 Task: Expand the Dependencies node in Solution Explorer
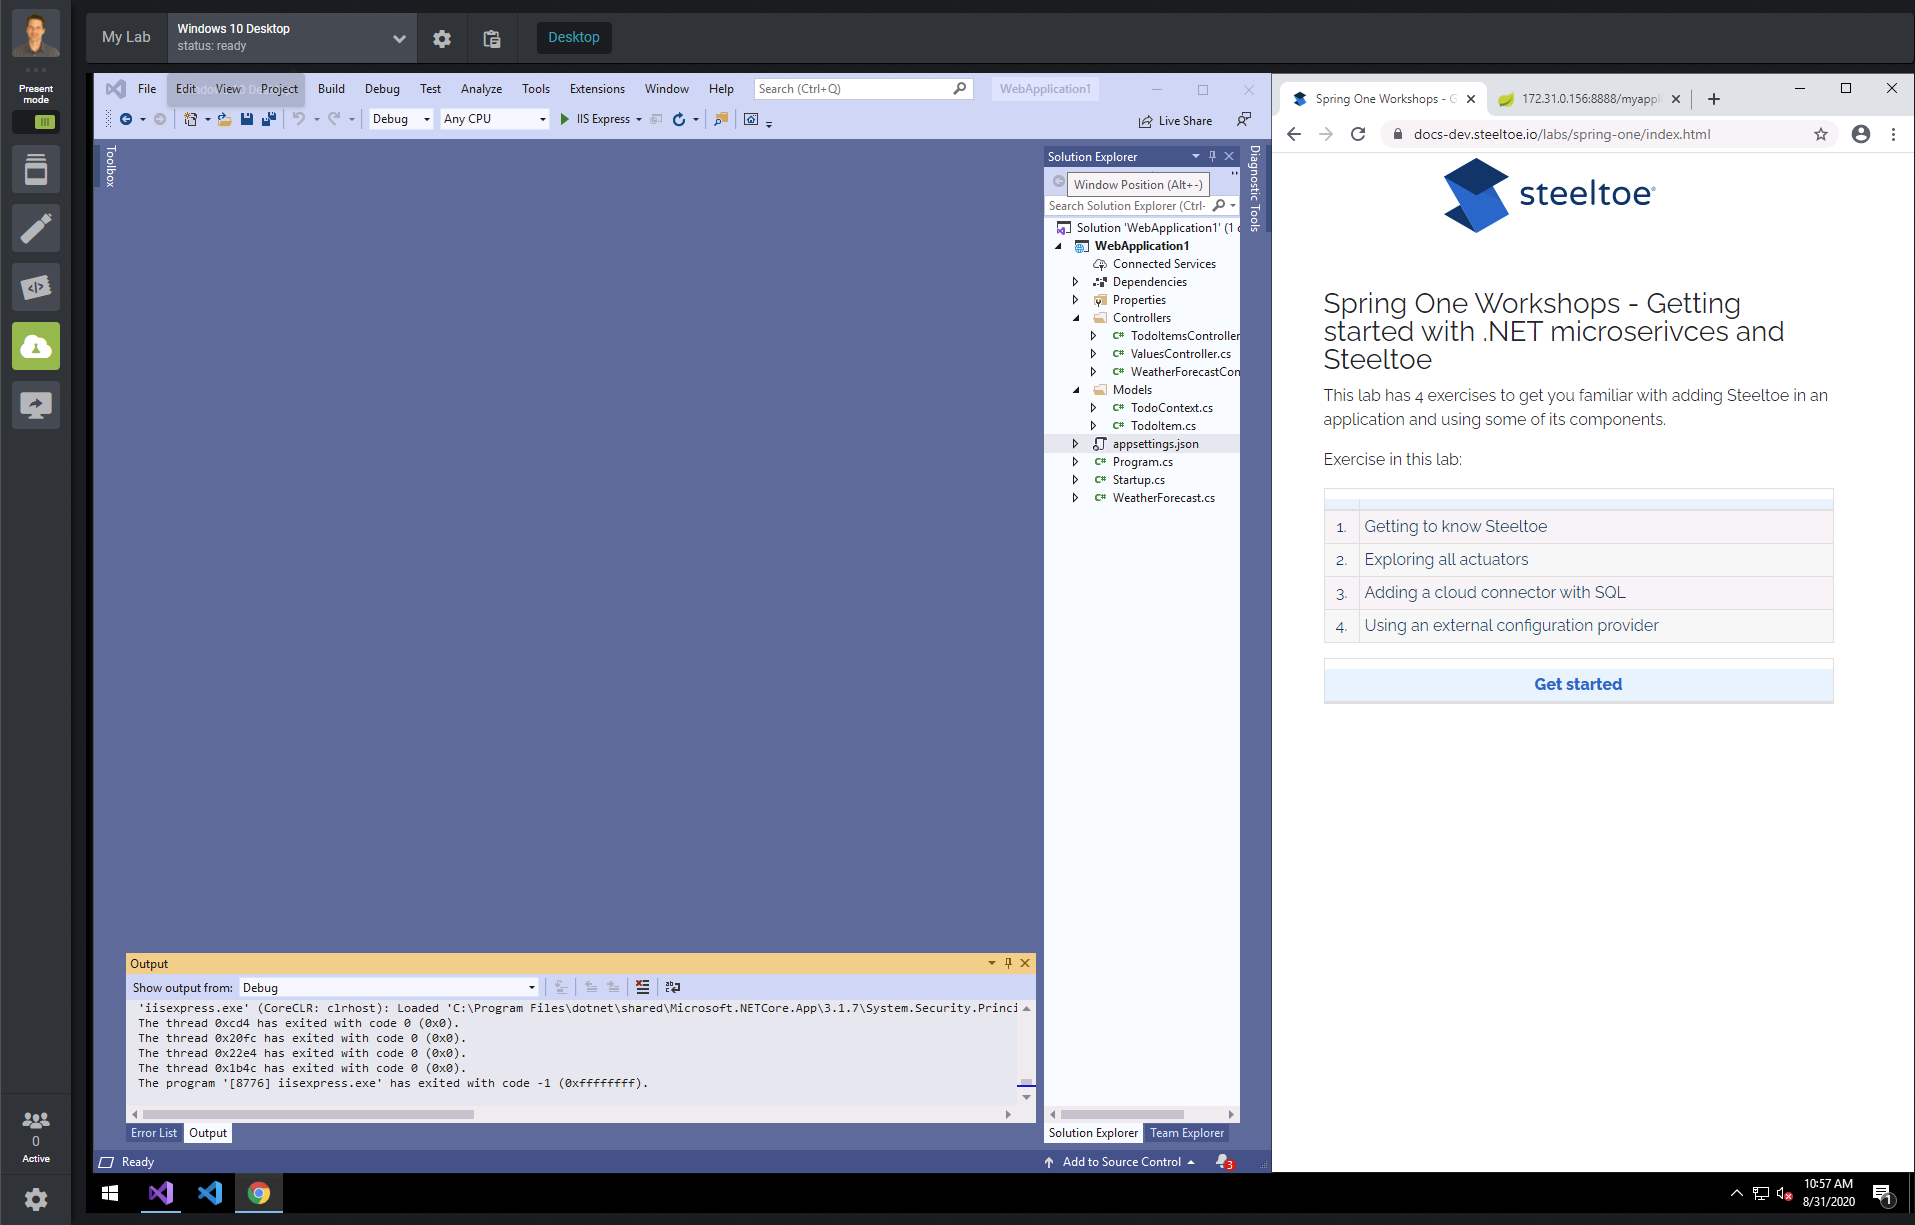(1074, 282)
